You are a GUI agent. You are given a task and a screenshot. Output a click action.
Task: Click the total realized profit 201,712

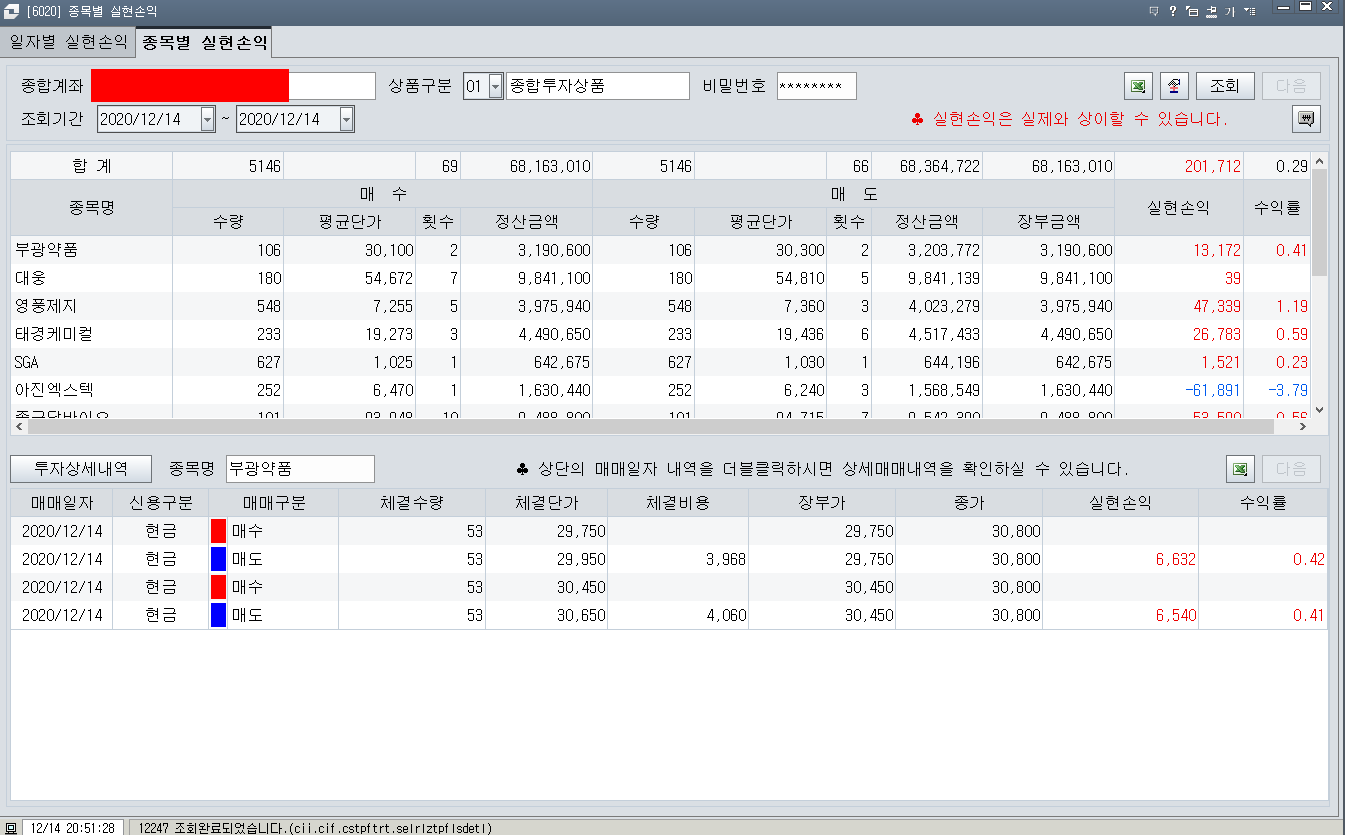pyautogui.click(x=1212, y=166)
